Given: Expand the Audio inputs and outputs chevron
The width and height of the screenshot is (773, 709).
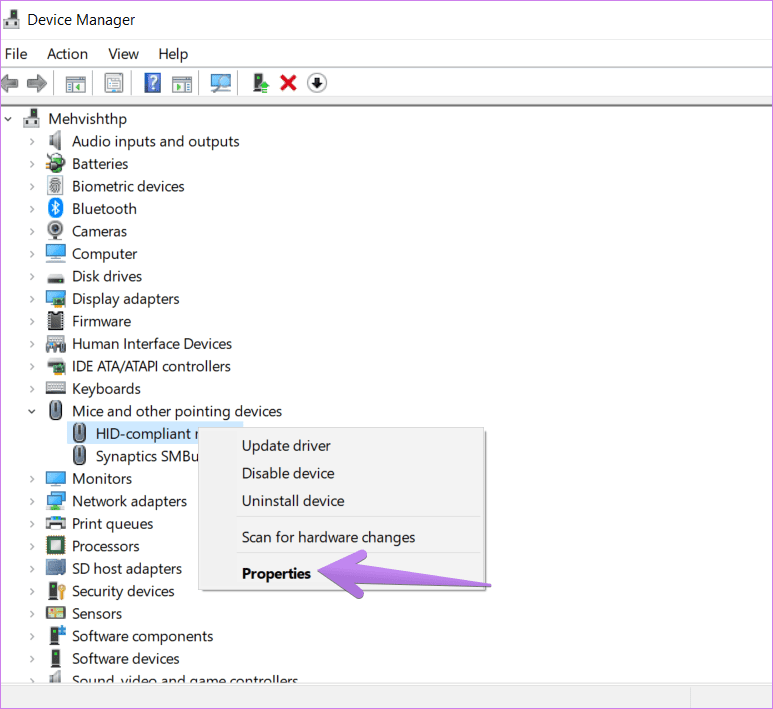Looking at the screenshot, I should 32,142.
